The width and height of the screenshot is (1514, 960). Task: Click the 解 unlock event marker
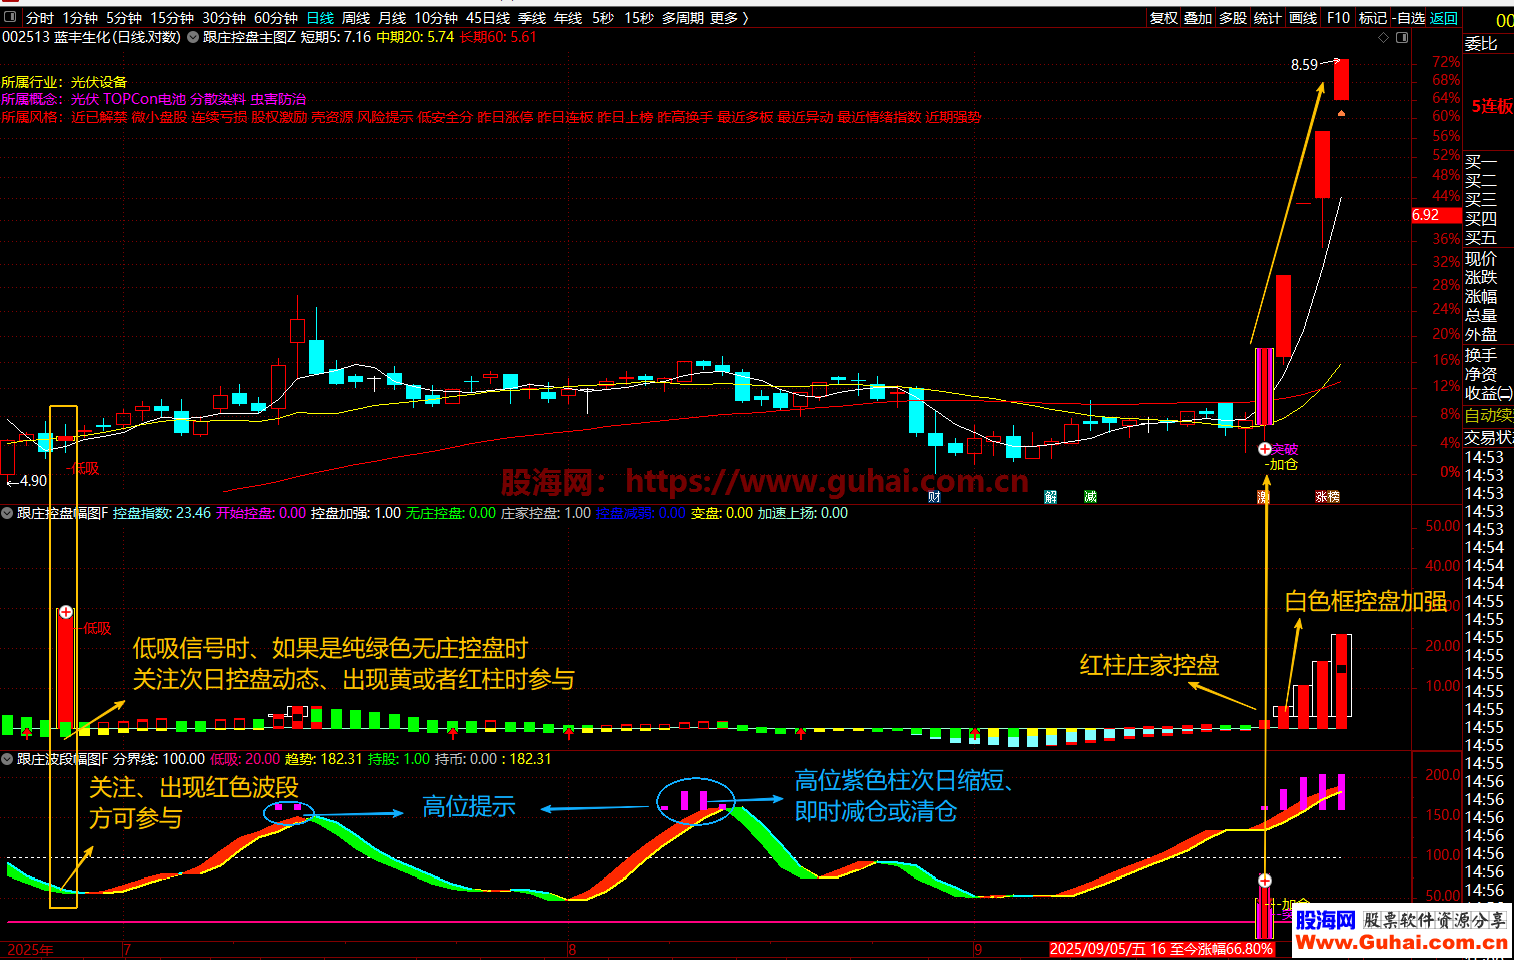1050,497
